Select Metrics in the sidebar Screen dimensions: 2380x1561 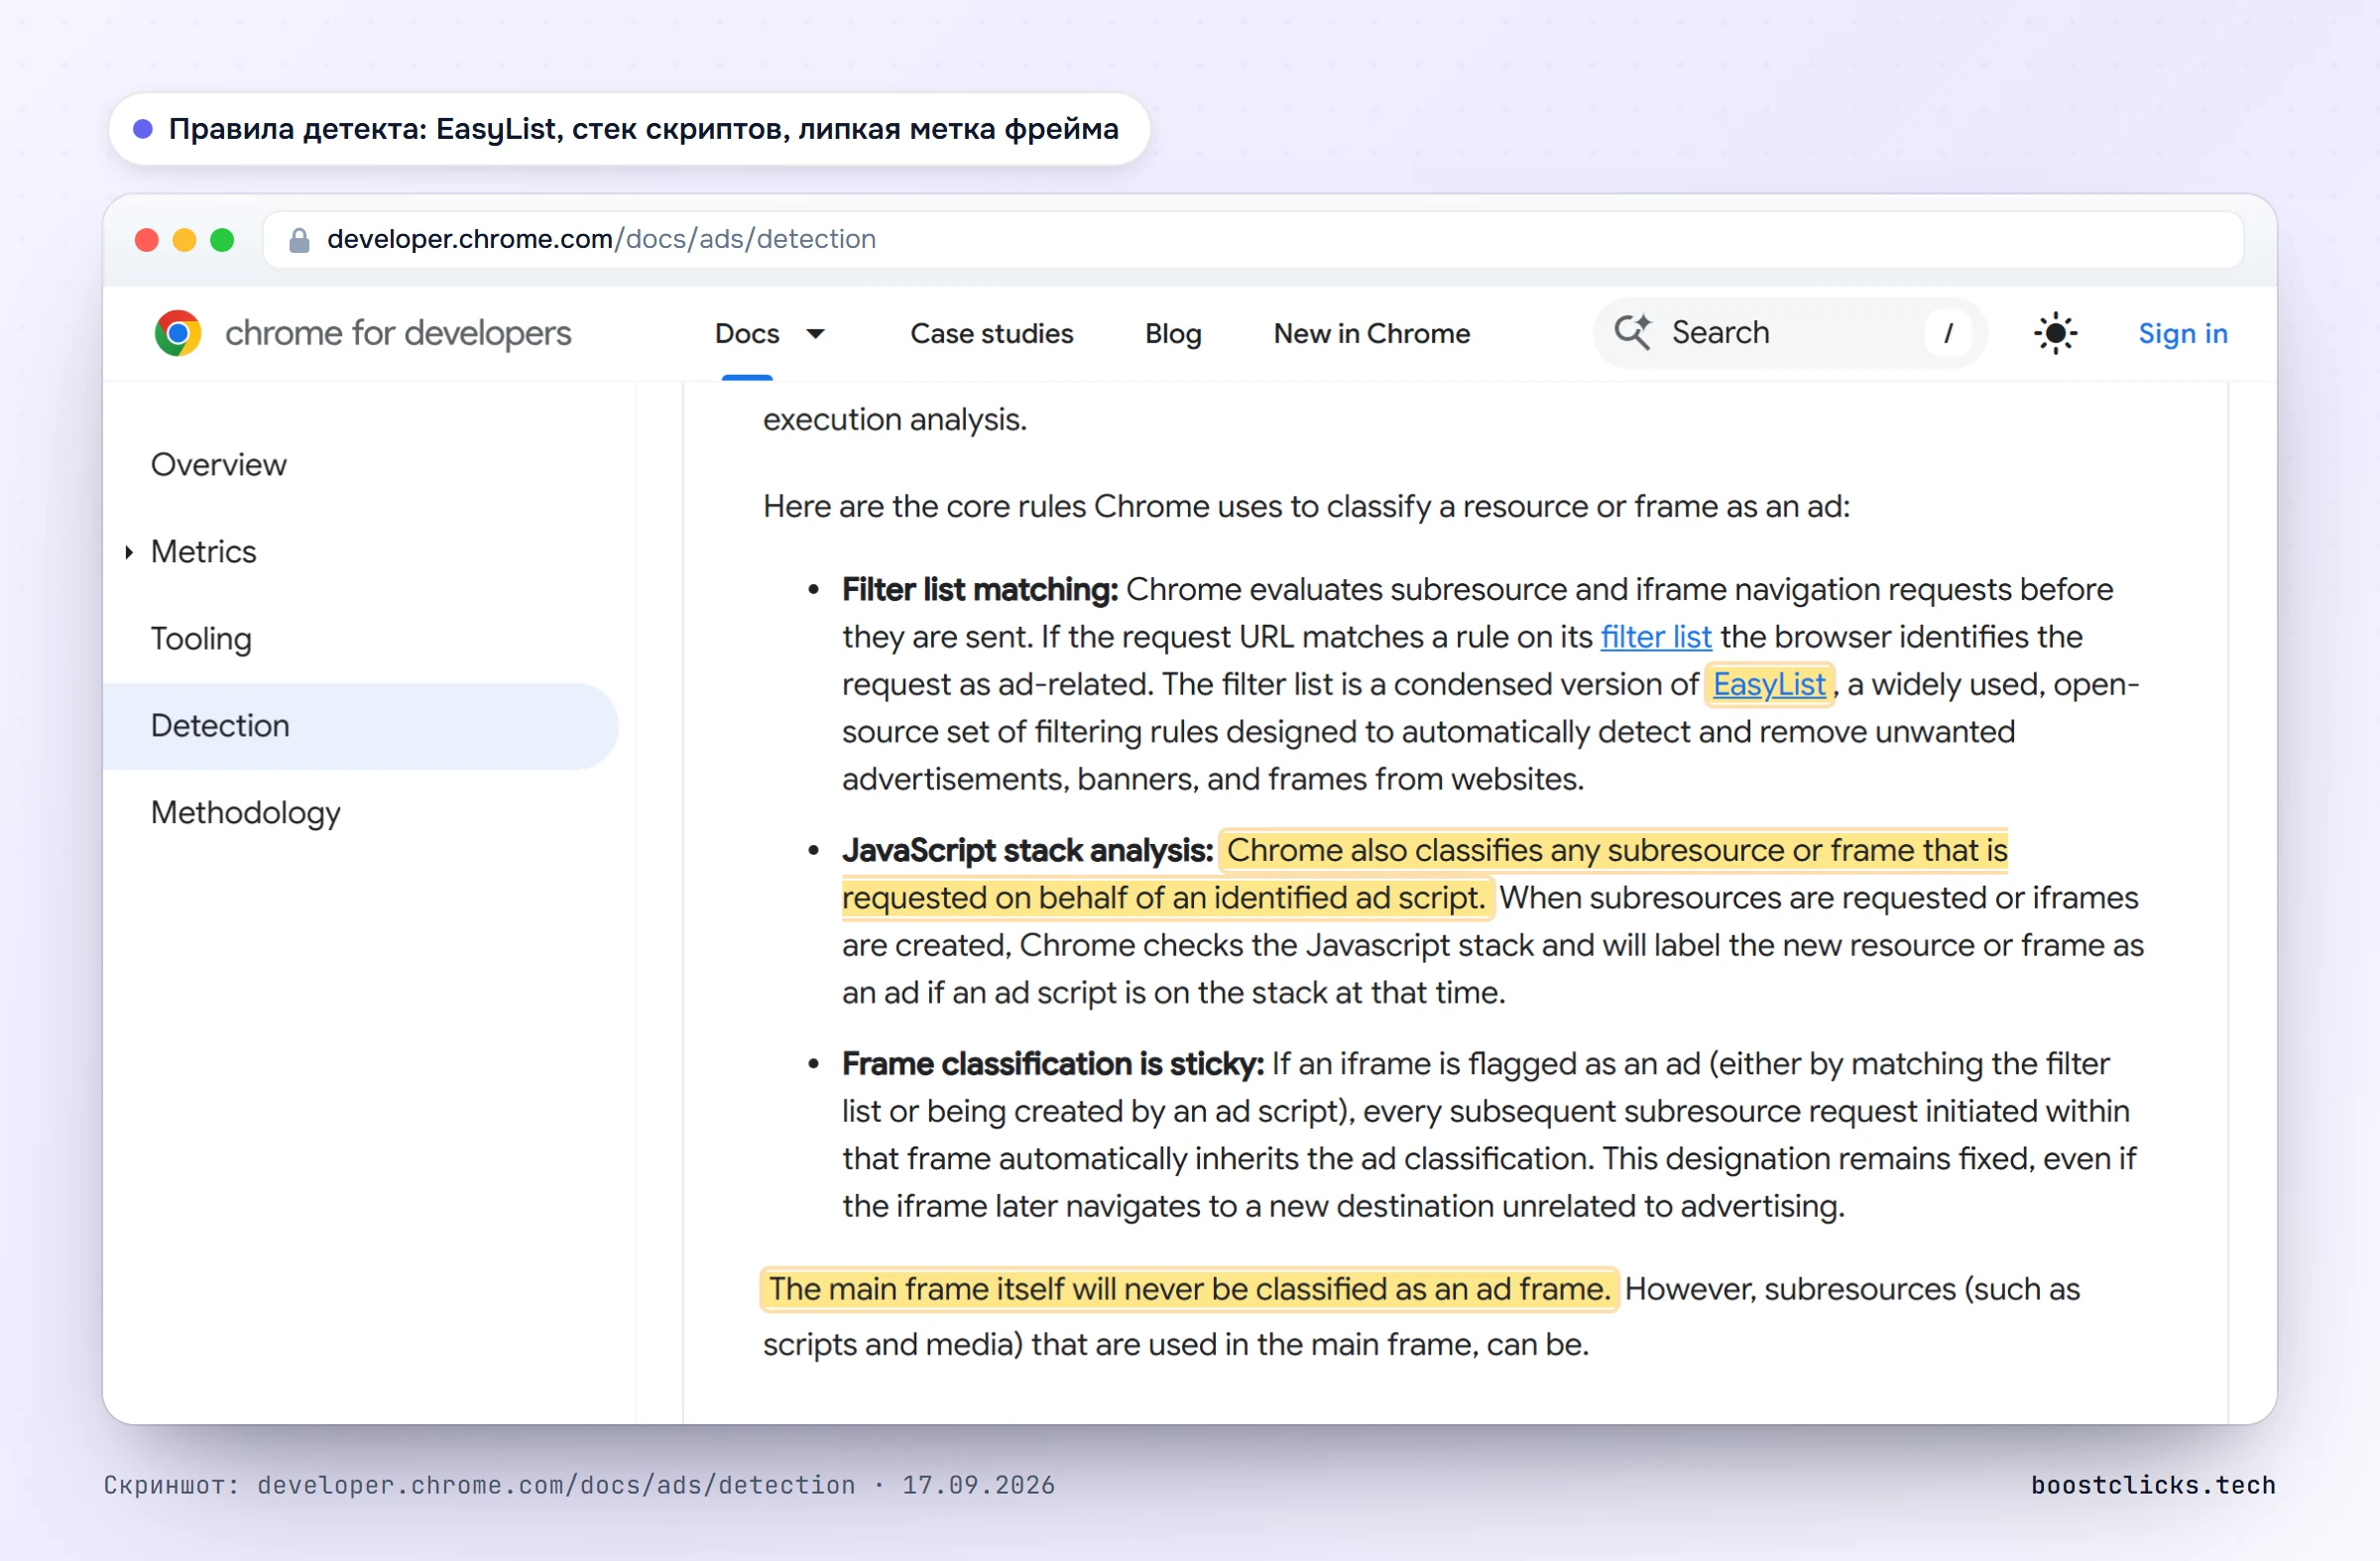click(x=203, y=552)
